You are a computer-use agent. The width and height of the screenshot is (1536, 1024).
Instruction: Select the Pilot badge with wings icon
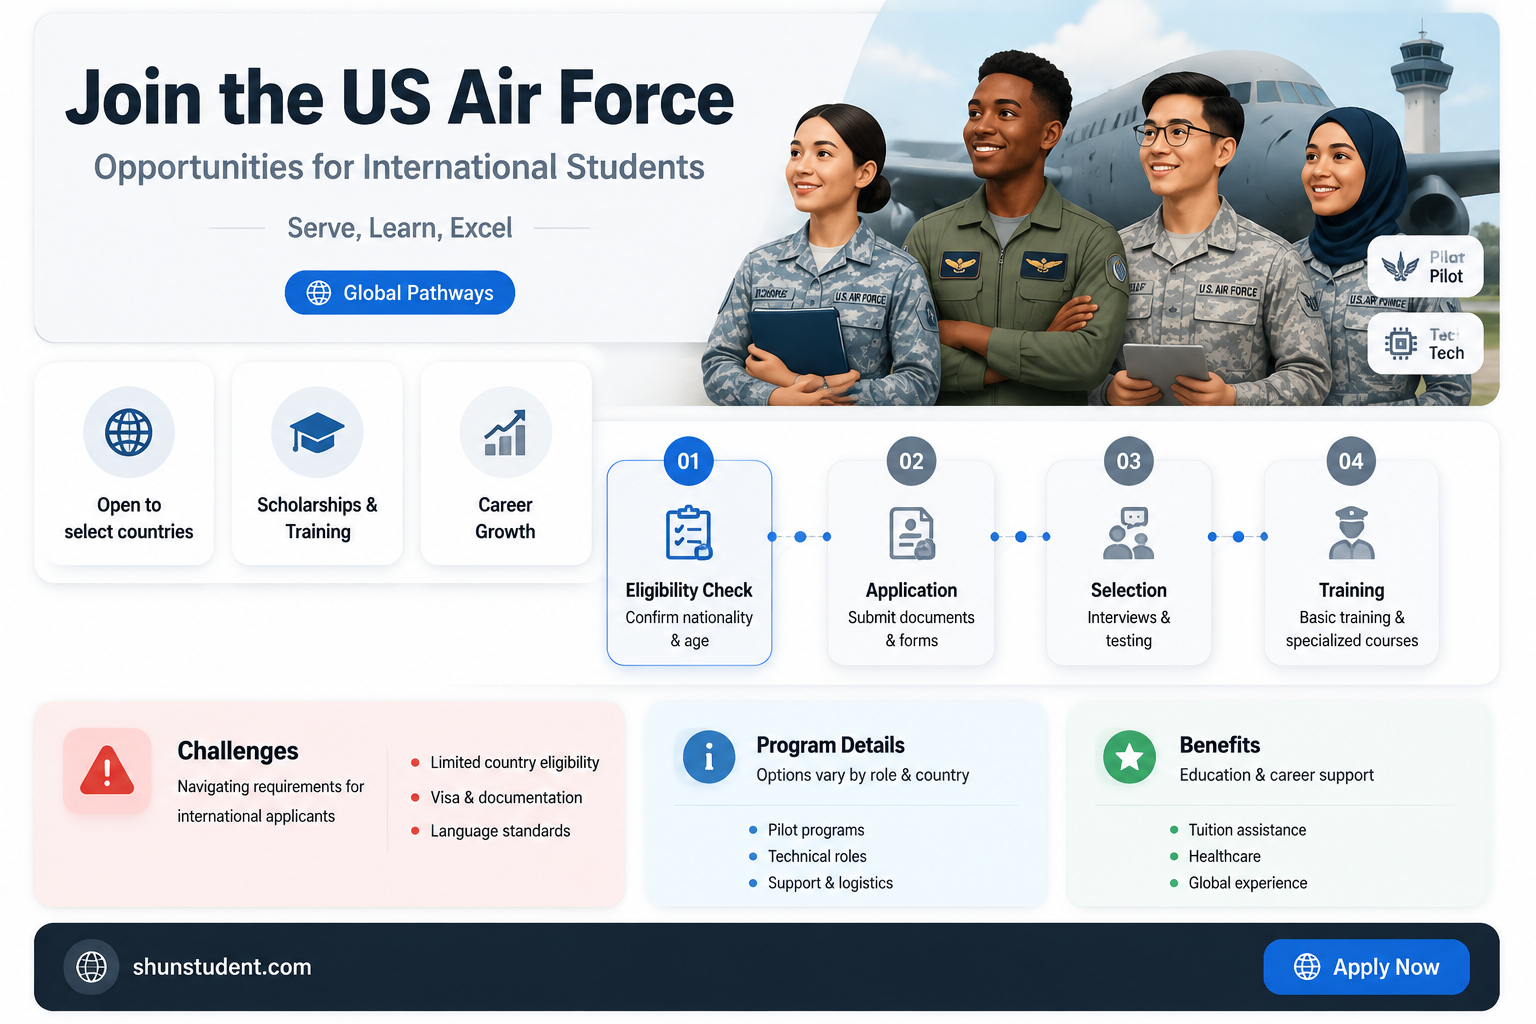[x=1425, y=266]
